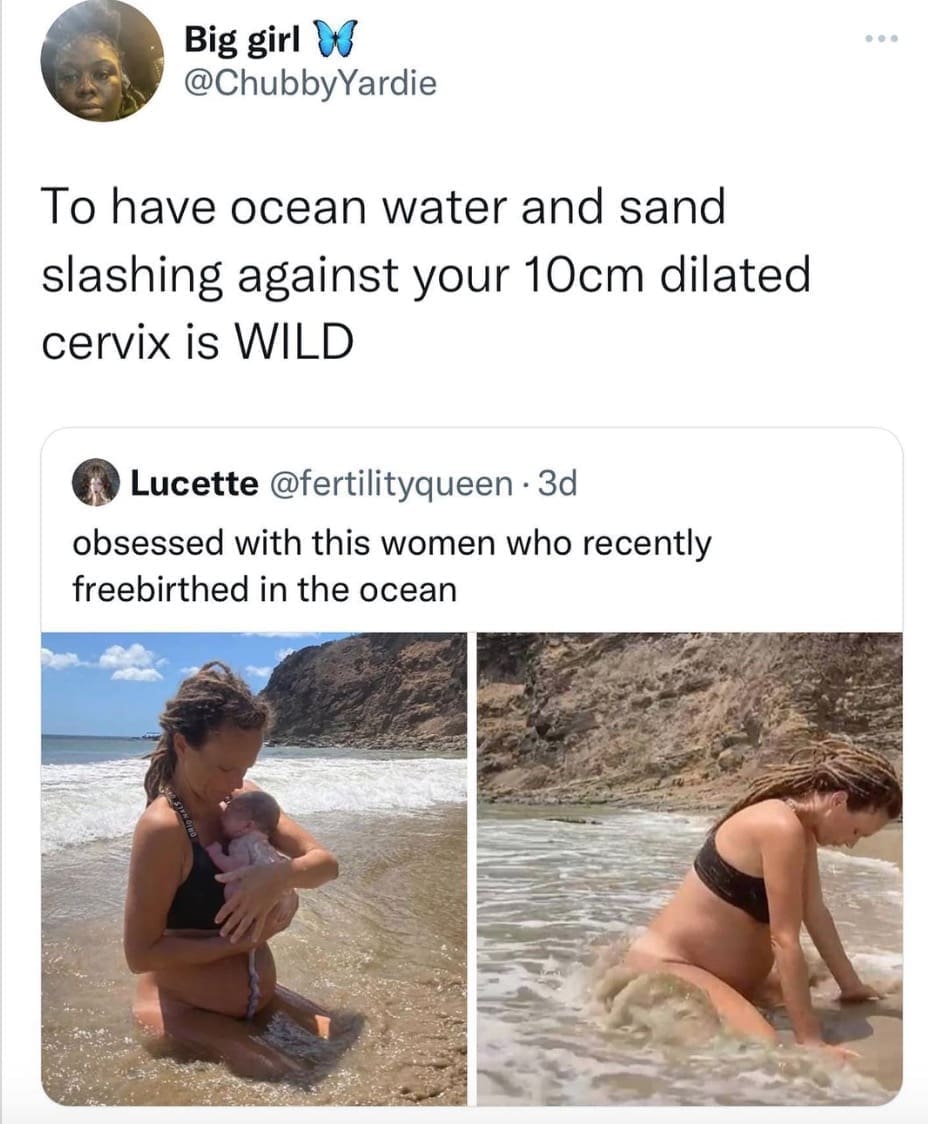Click the phrase "freebirthed in the ocean"
This screenshot has width=928, height=1124.
(264, 589)
